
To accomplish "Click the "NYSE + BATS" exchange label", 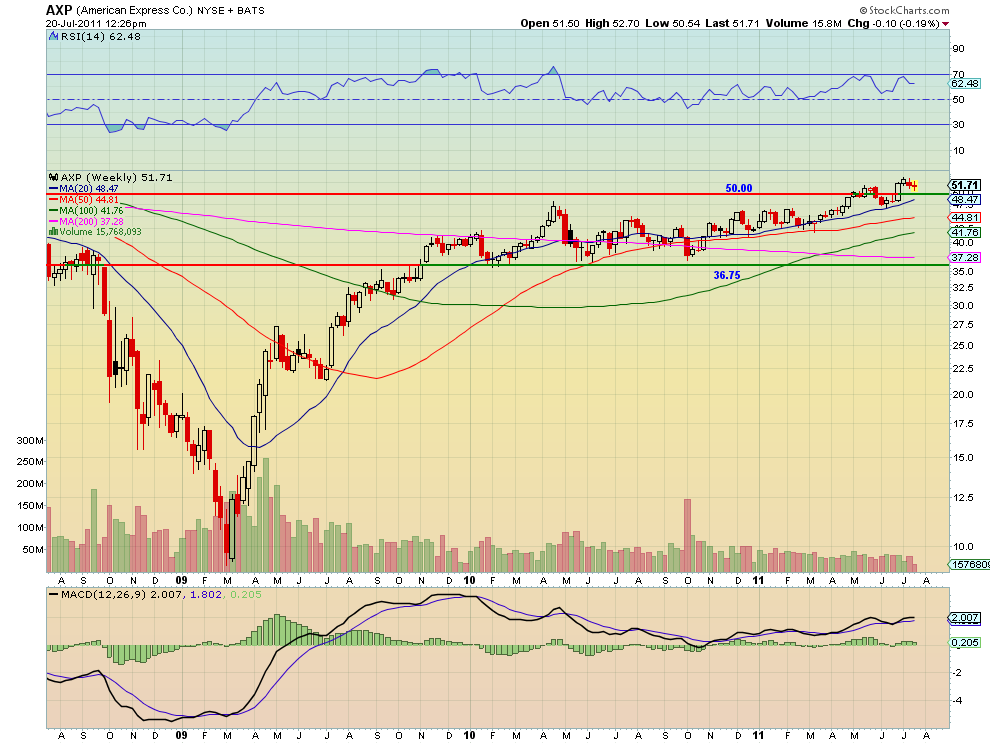I will pyautogui.click(x=230, y=11).
